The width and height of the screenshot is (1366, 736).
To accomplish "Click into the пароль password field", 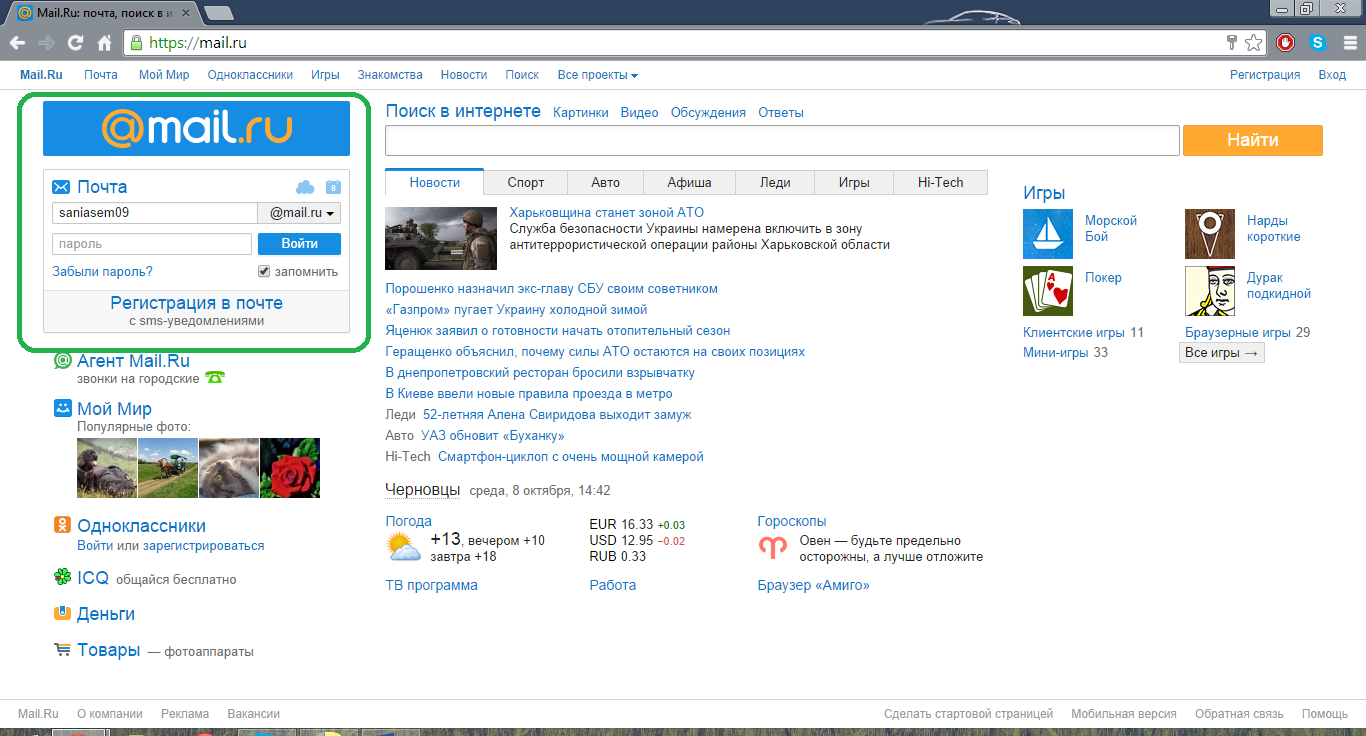I will (152, 244).
